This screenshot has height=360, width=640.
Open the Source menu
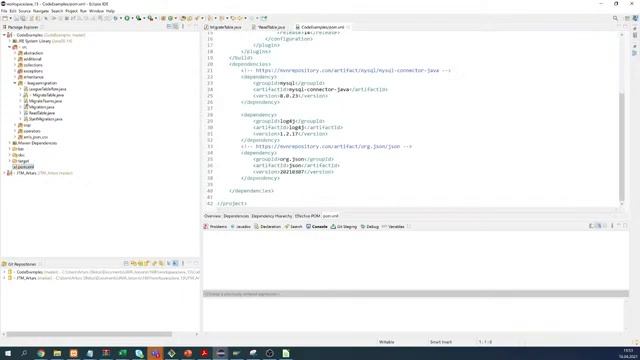tap(24, 11)
